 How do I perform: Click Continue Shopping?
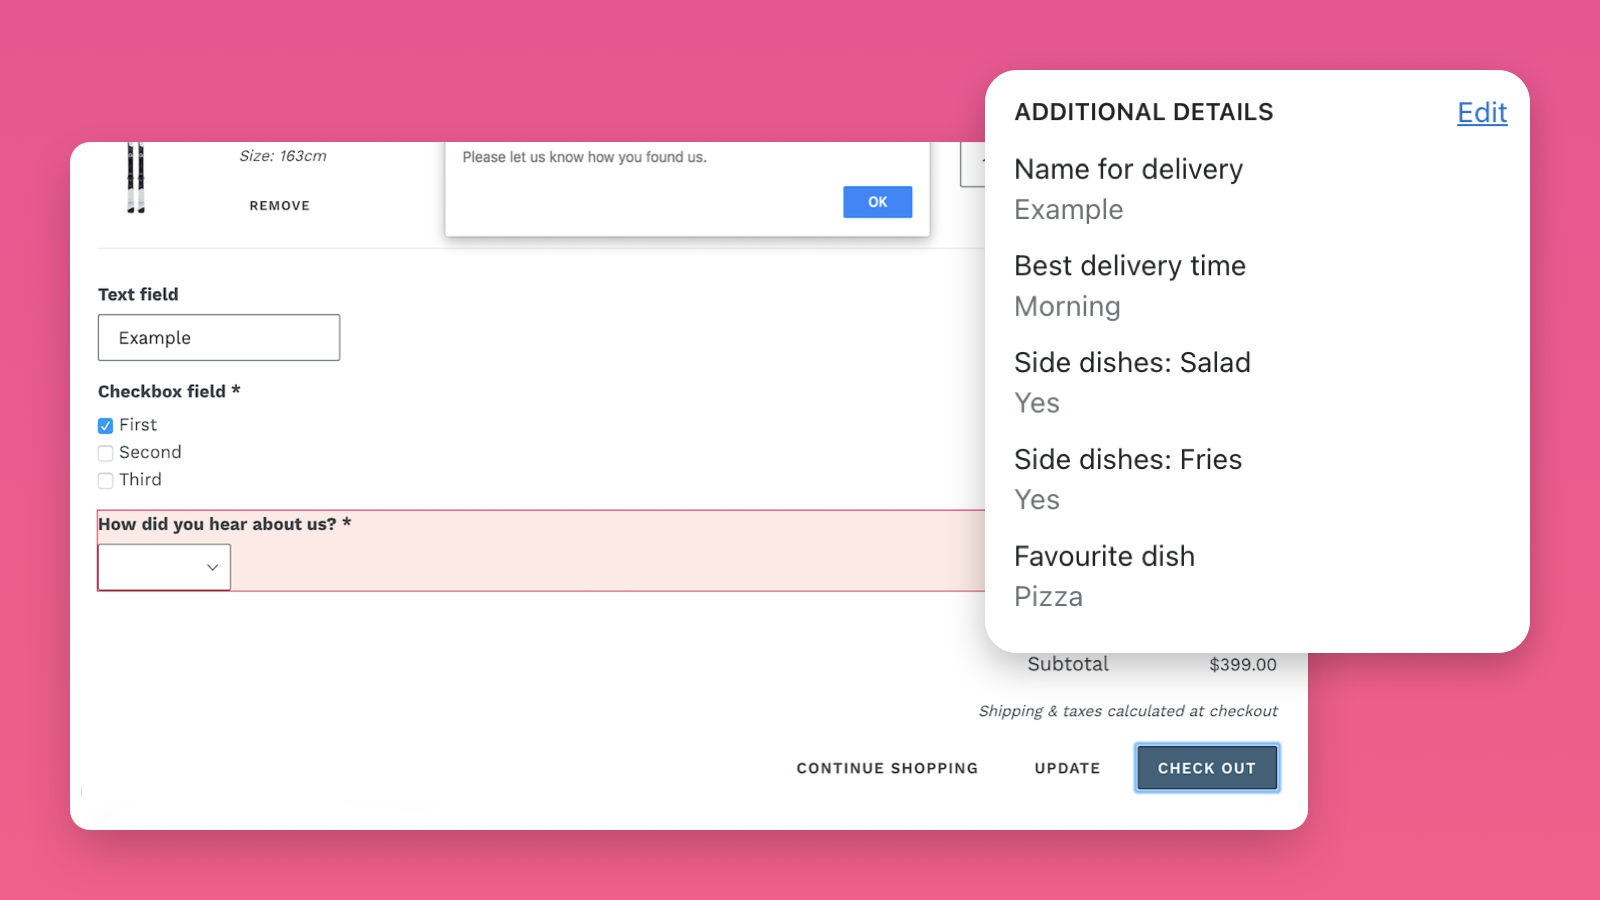pyautogui.click(x=887, y=768)
